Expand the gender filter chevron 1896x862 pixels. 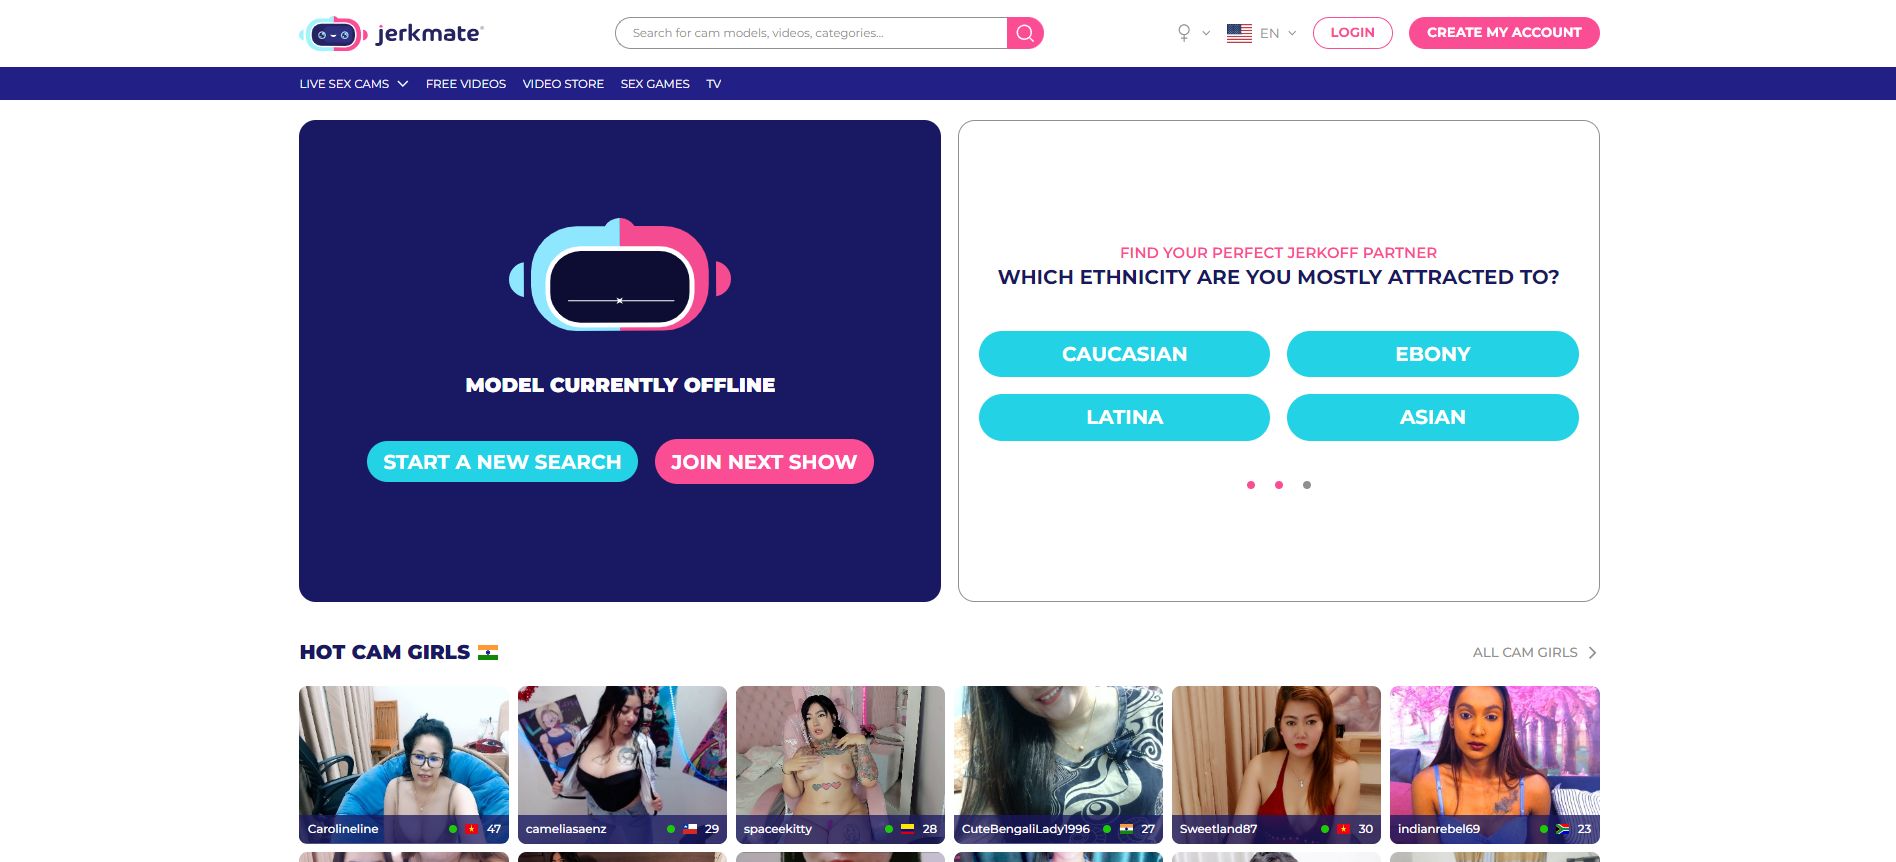(x=1206, y=33)
